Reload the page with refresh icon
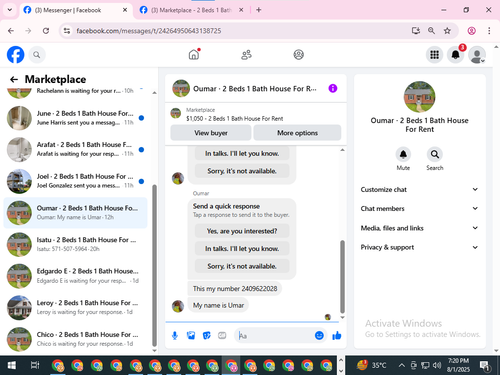This screenshot has width=500, height=375. pos(46,31)
